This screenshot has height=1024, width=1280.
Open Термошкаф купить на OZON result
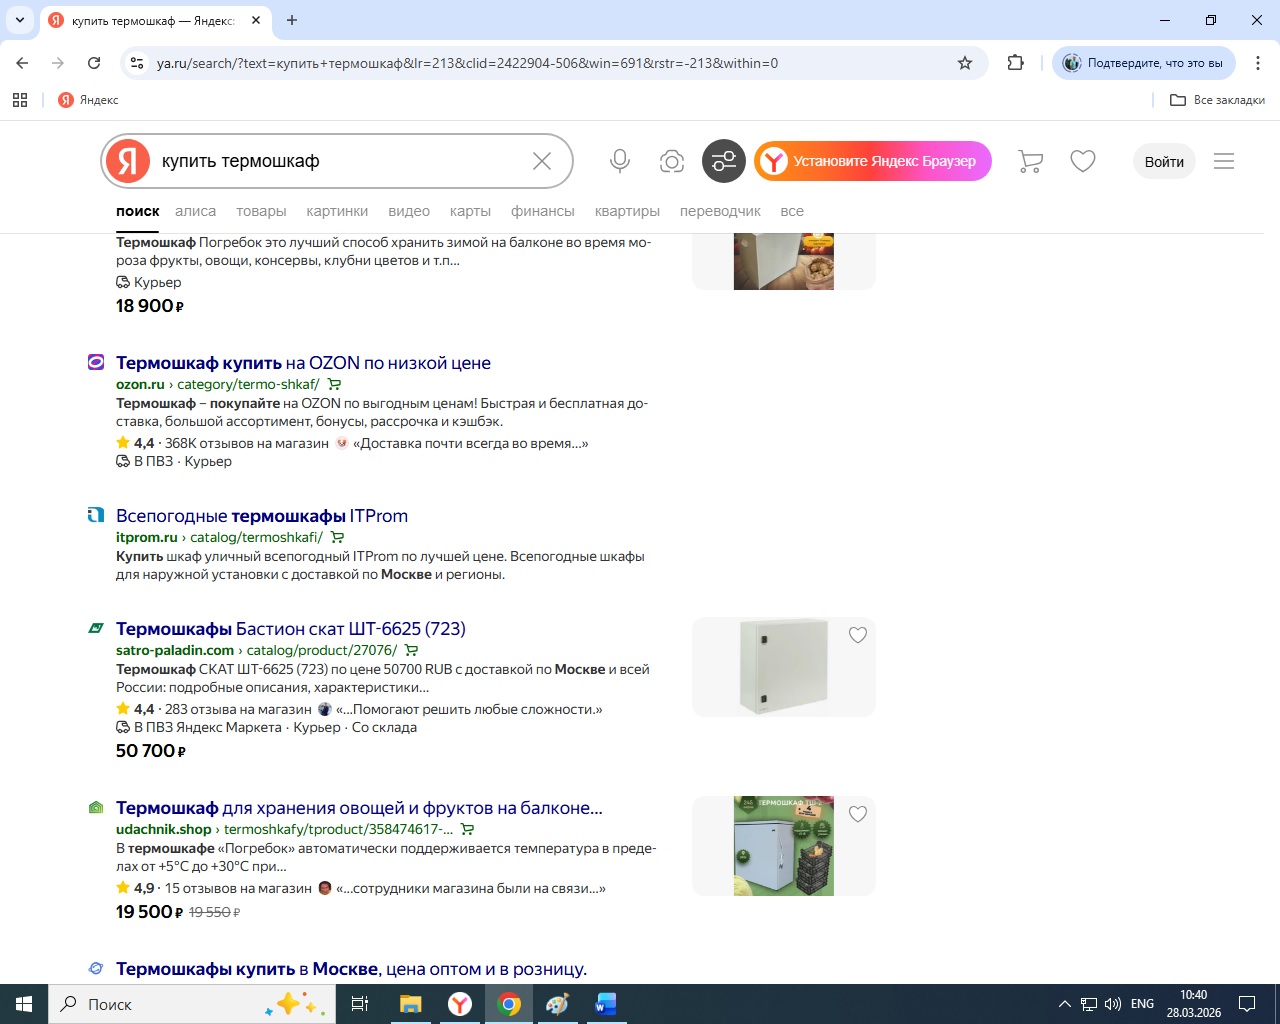click(x=303, y=363)
